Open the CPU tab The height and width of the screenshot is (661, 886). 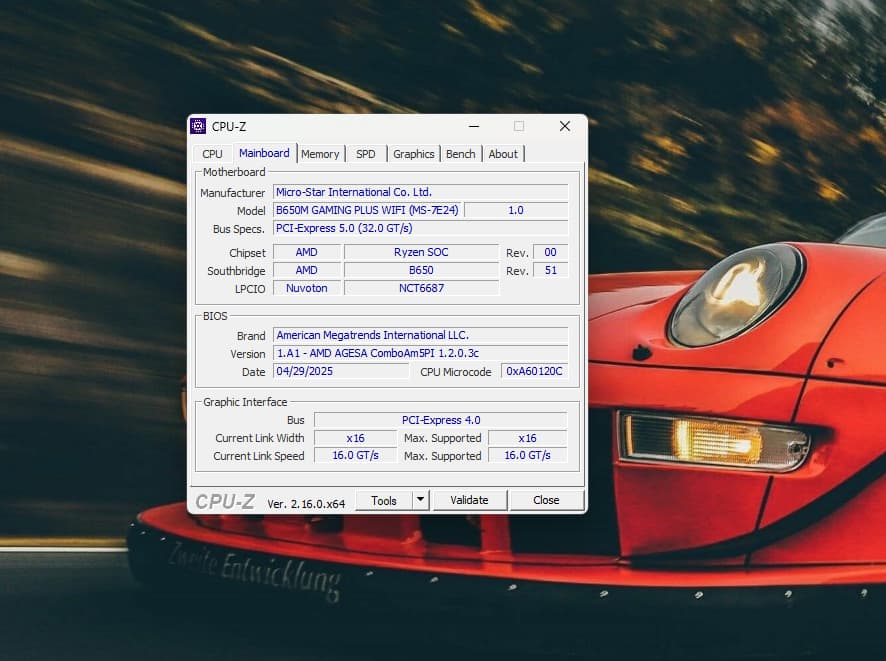point(212,154)
